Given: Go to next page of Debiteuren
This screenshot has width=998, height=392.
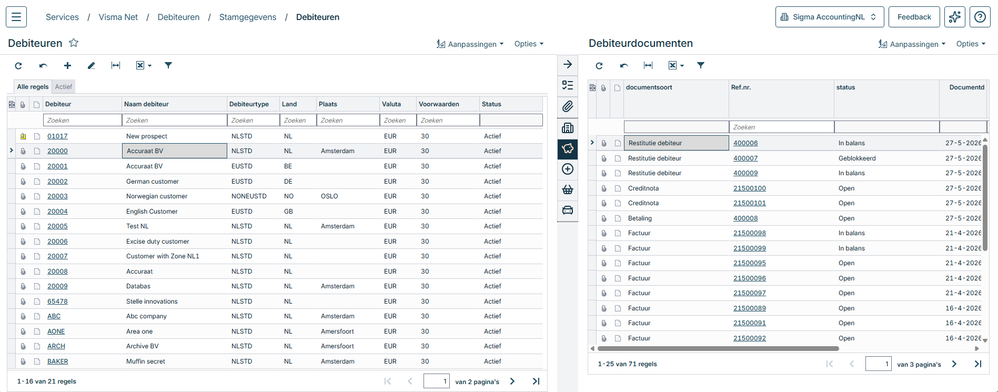Looking at the screenshot, I should 512,381.
